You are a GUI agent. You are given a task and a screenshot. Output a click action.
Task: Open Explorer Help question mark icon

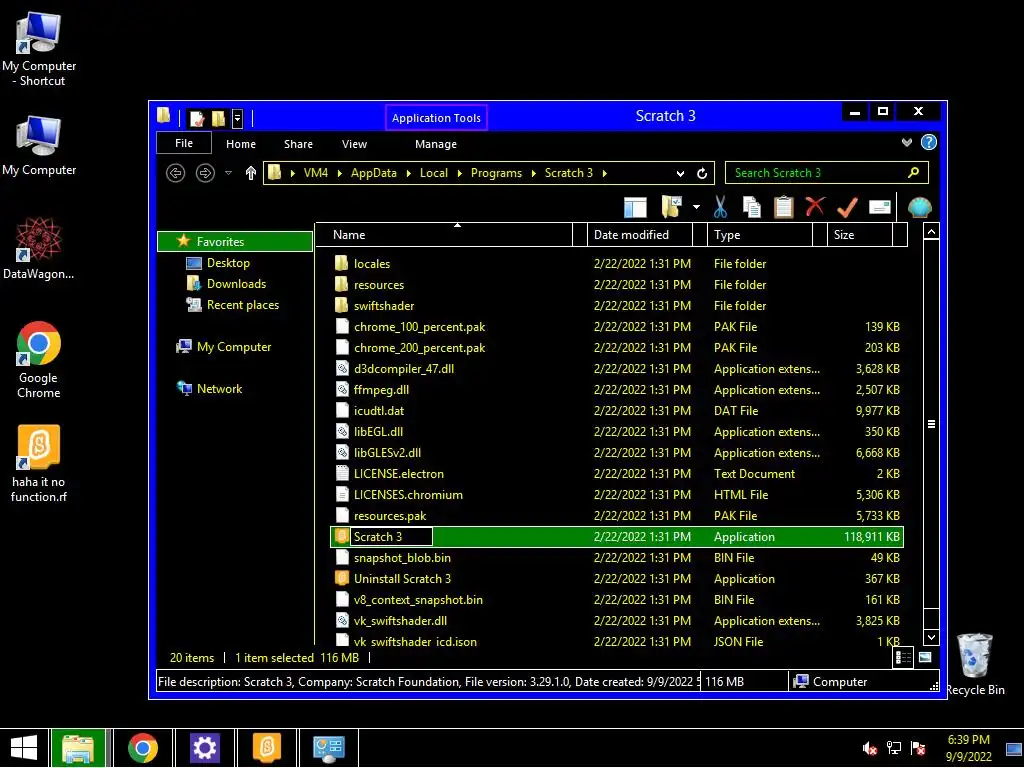(x=929, y=142)
